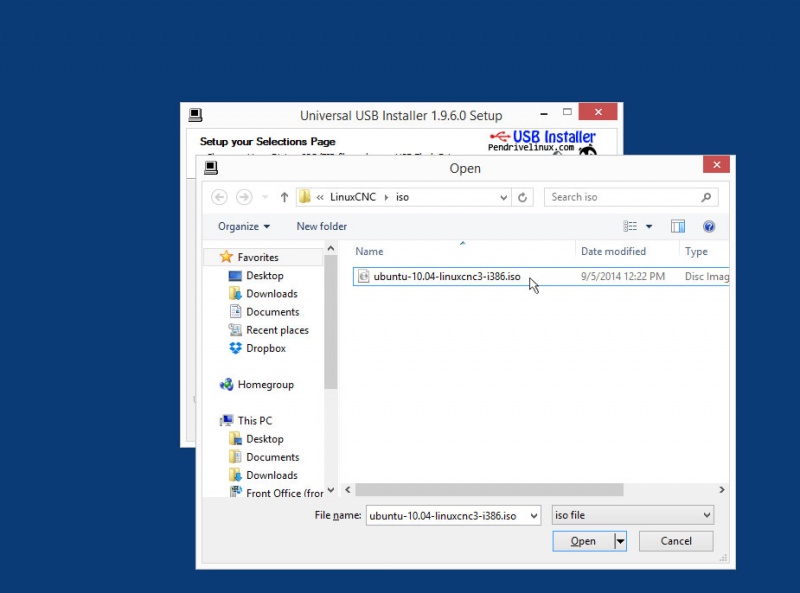
Task: Select ubuntu-10.04-linuxcnc3-i386.iso in the file list
Action: 443,277
